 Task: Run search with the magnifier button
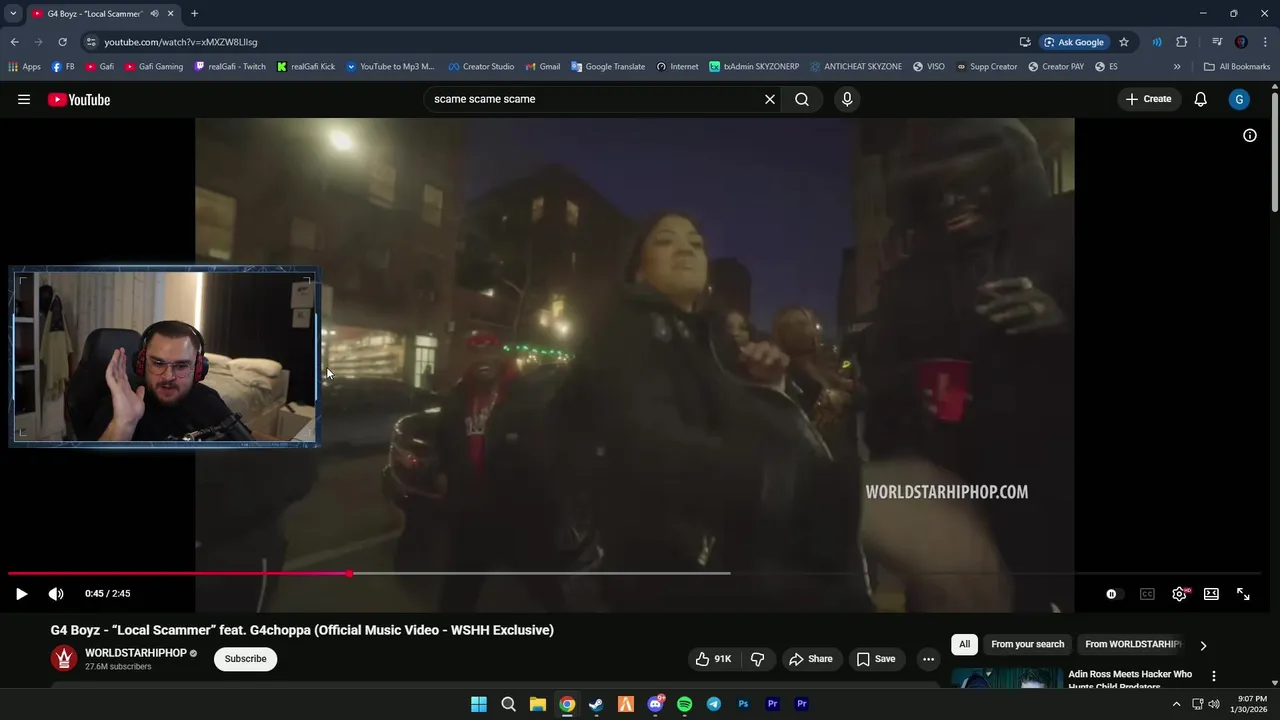[802, 99]
